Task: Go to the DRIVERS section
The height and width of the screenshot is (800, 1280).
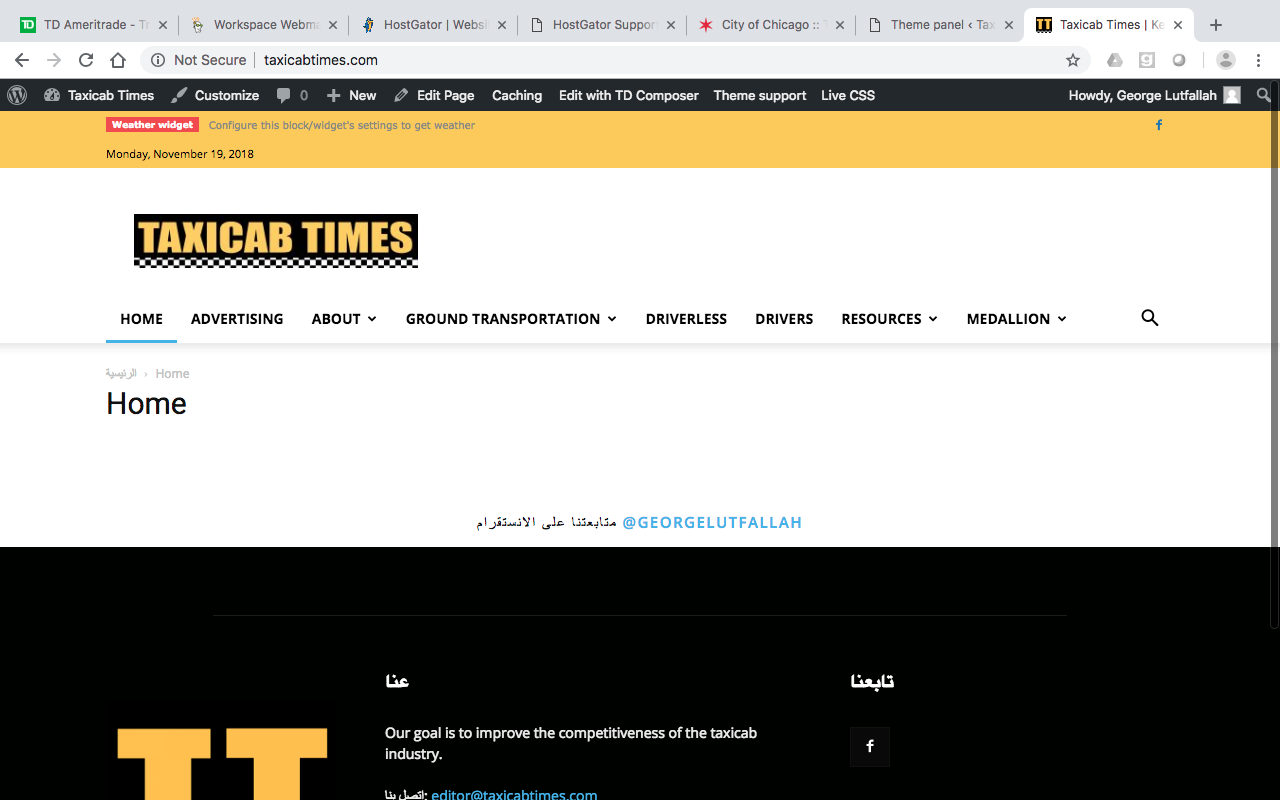Action: (x=784, y=319)
